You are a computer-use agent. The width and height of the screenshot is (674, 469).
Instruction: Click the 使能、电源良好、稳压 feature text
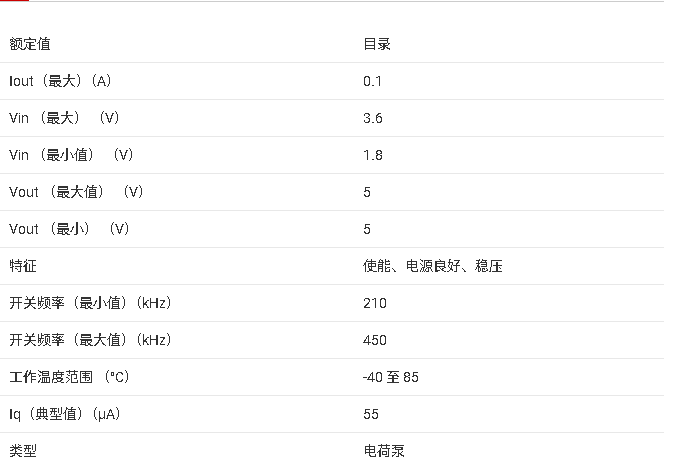pos(432,266)
